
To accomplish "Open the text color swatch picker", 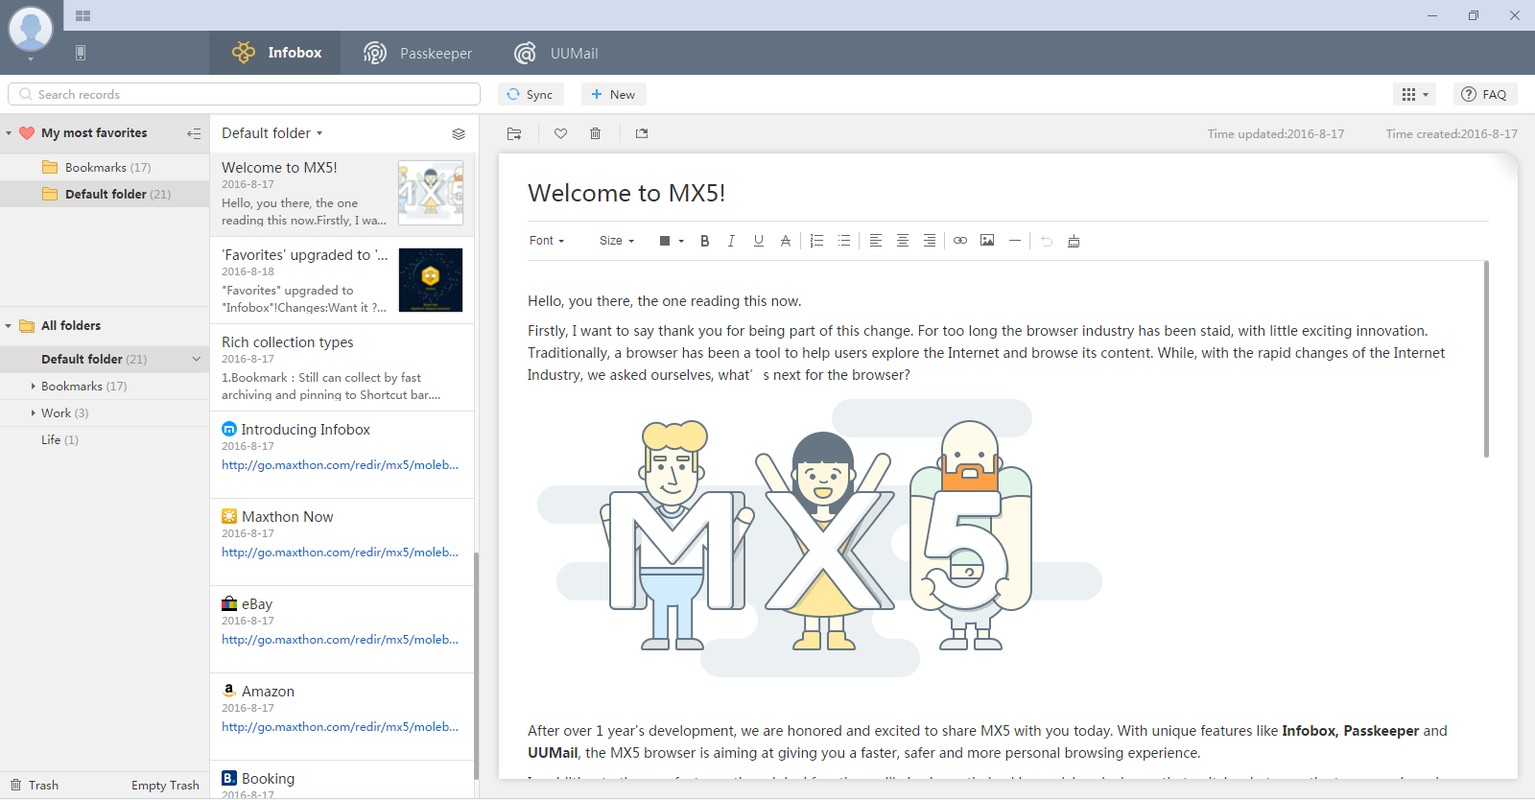I will click(x=671, y=241).
